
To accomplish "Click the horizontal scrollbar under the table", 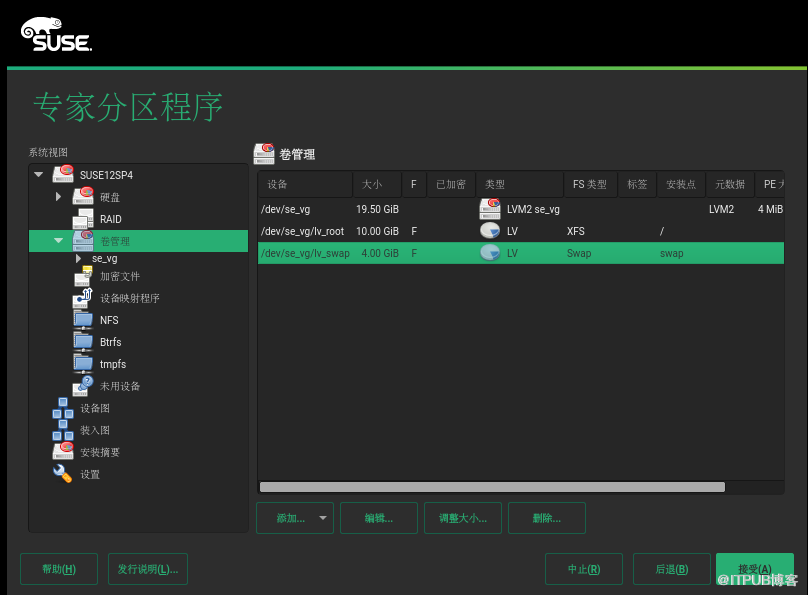I will pyautogui.click(x=492, y=487).
